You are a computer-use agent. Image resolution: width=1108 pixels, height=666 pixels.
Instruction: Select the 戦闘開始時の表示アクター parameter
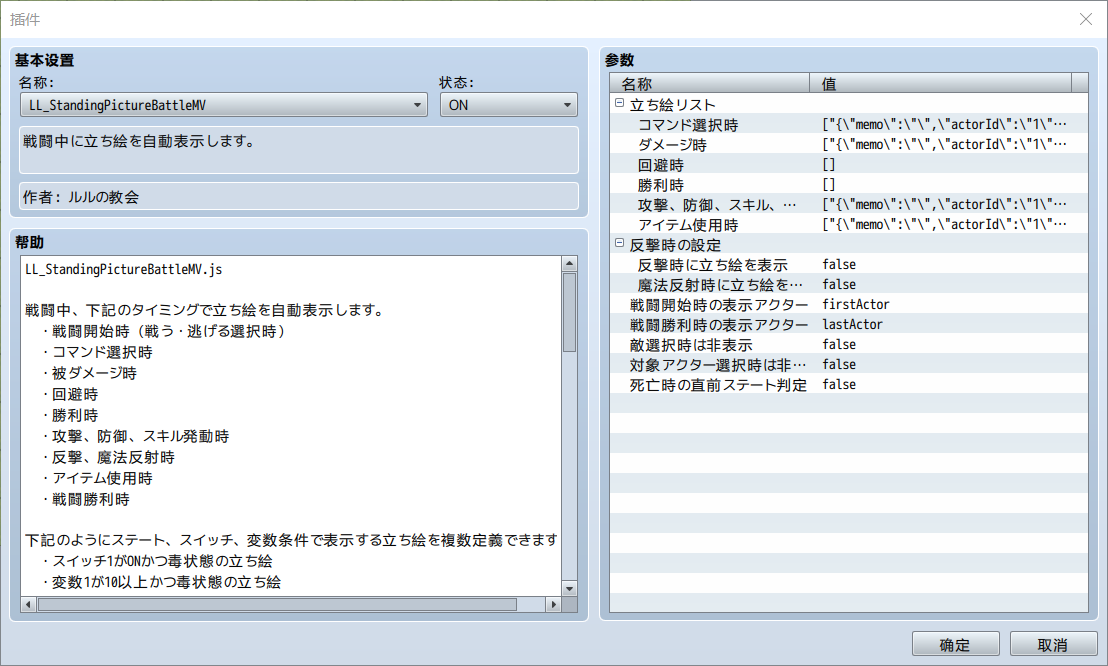tap(849, 305)
